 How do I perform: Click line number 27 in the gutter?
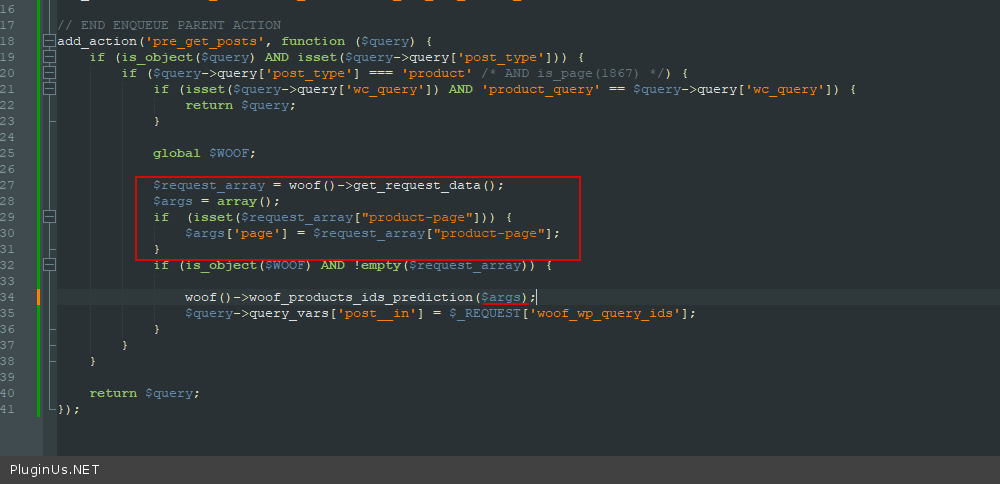tap(8, 185)
